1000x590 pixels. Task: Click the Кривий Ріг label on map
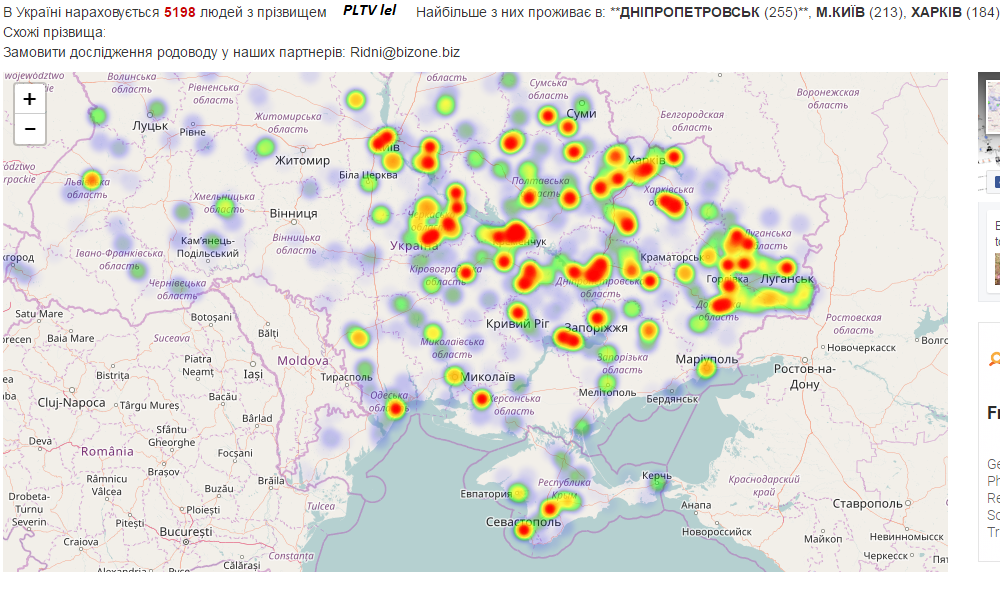518,323
